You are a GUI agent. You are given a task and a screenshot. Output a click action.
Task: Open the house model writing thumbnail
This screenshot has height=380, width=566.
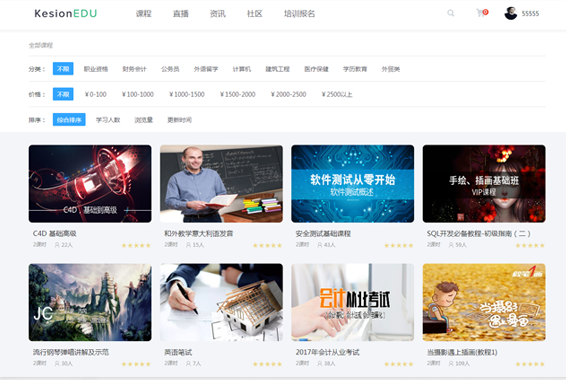[x=222, y=302]
